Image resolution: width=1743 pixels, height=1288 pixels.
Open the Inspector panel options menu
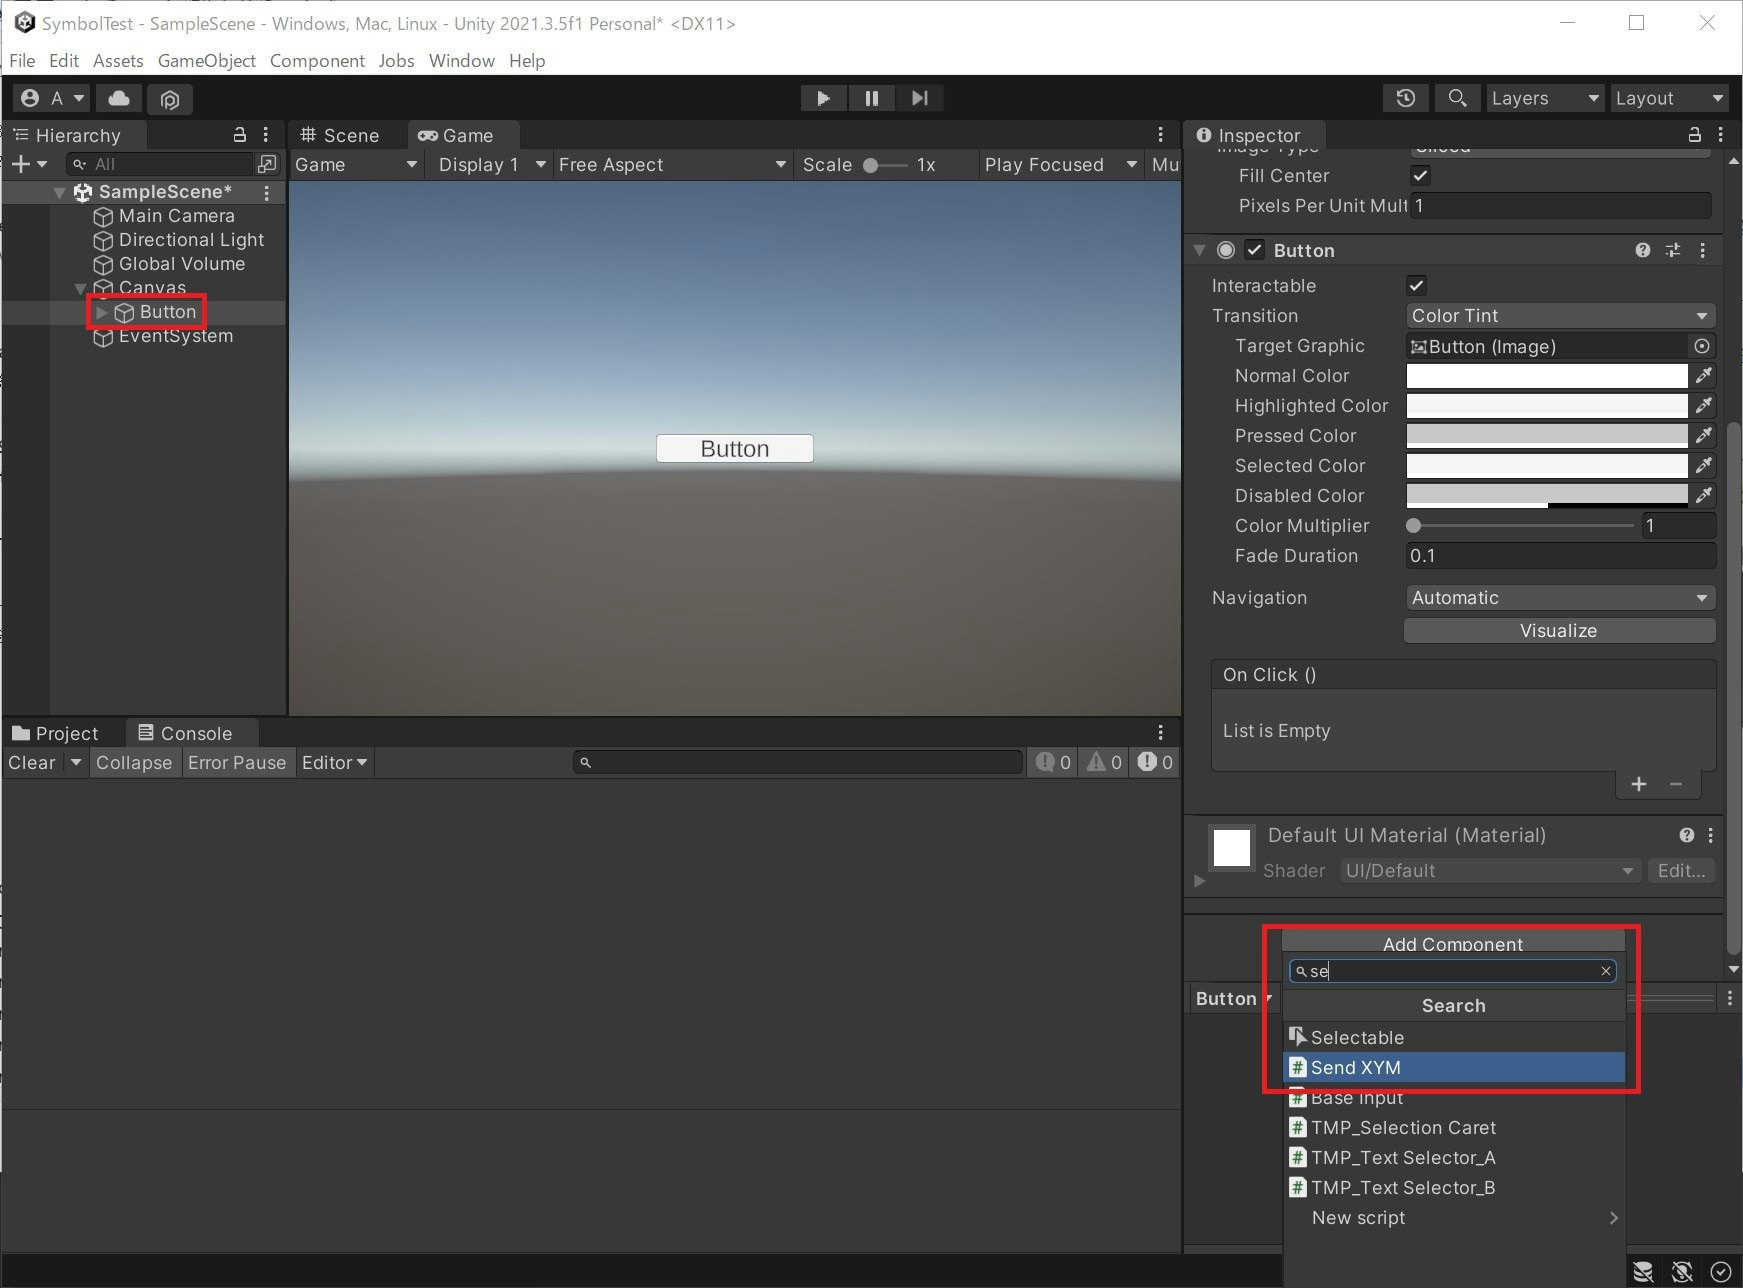coord(1720,134)
